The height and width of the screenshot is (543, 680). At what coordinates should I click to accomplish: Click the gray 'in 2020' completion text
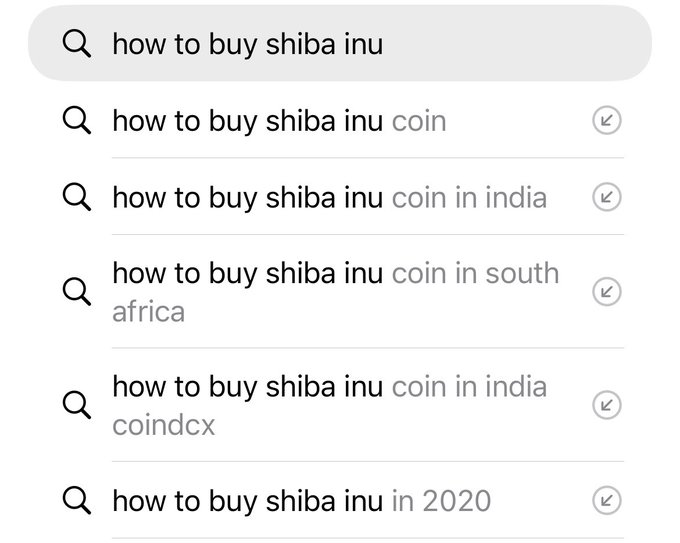pyautogui.click(x=441, y=499)
